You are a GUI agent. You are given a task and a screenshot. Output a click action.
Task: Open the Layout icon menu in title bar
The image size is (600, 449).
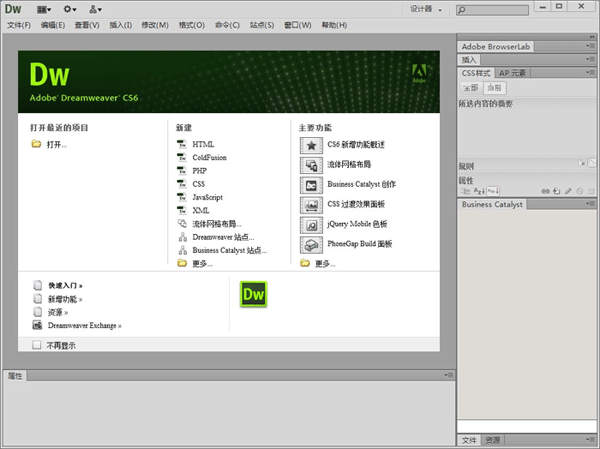(x=43, y=9)
